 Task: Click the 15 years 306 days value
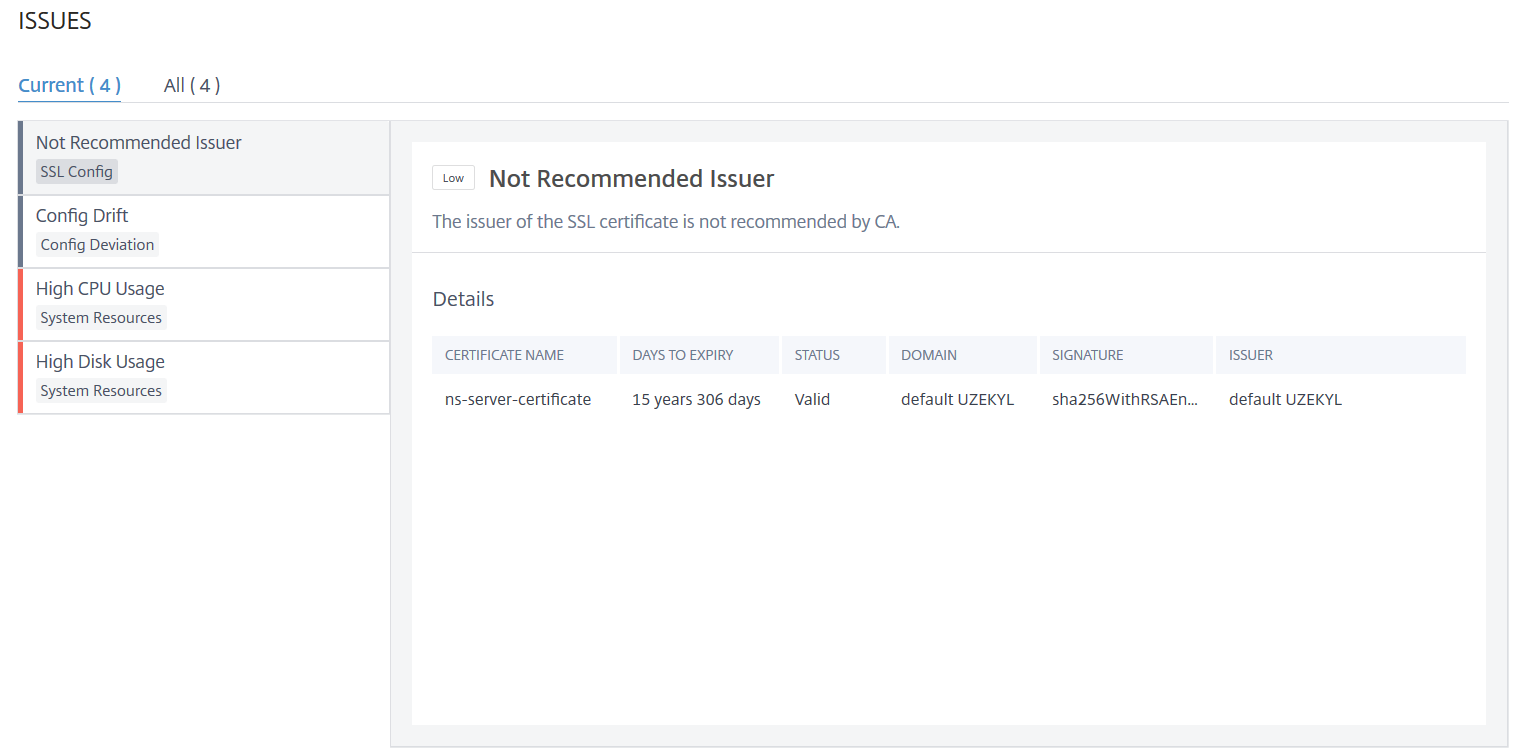point(696,400)
